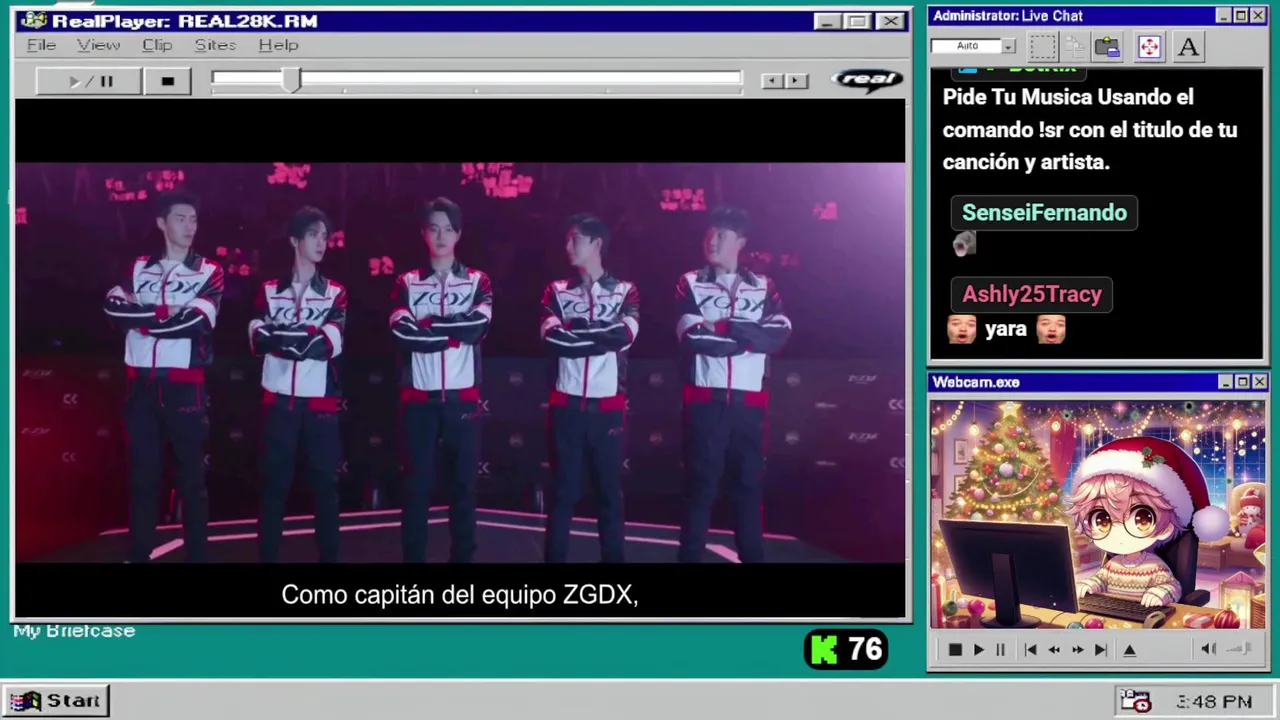This screenshot has width=1280, height=720.
Task: Stop playback in RealPlayer
Action: point(167,81)
